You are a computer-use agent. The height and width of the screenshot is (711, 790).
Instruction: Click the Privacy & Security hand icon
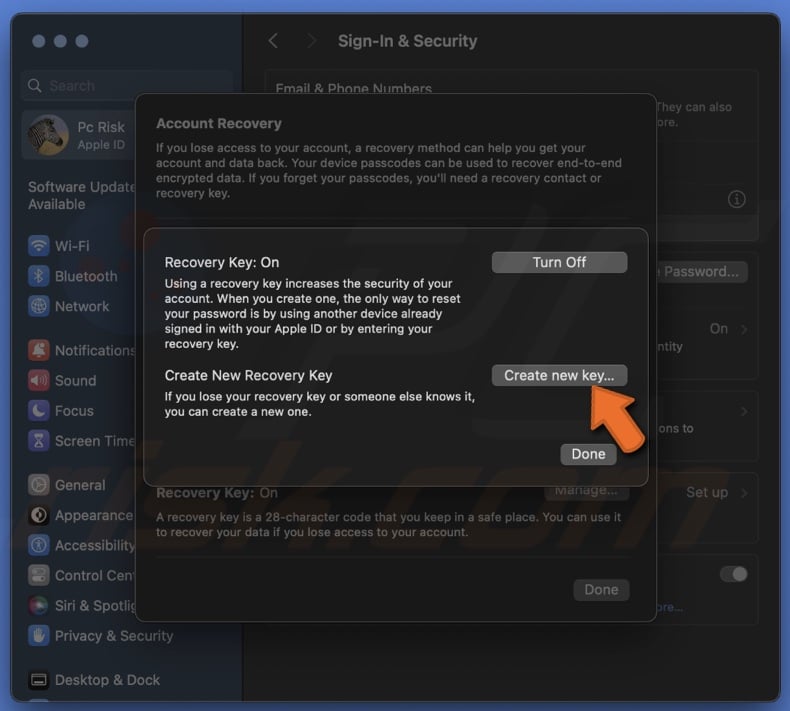point(38,635)
